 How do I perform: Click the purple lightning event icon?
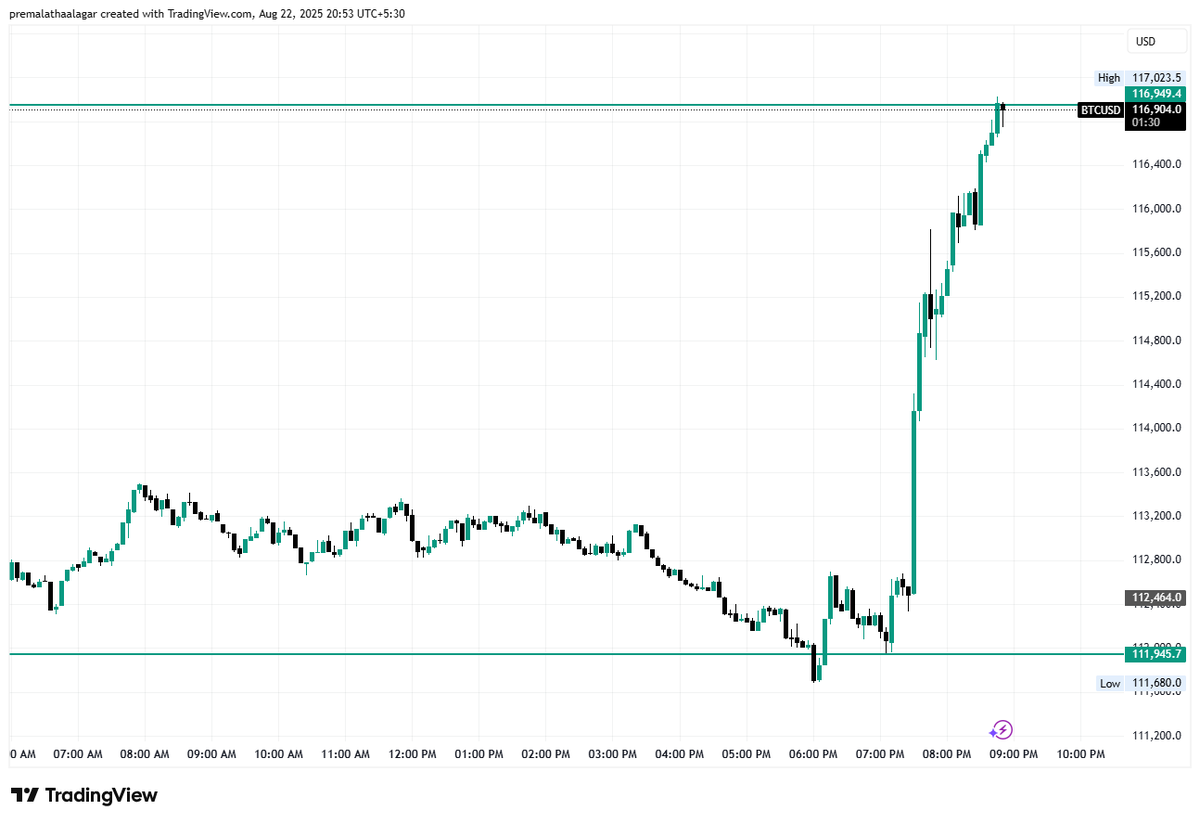[x=1002, y=730]
